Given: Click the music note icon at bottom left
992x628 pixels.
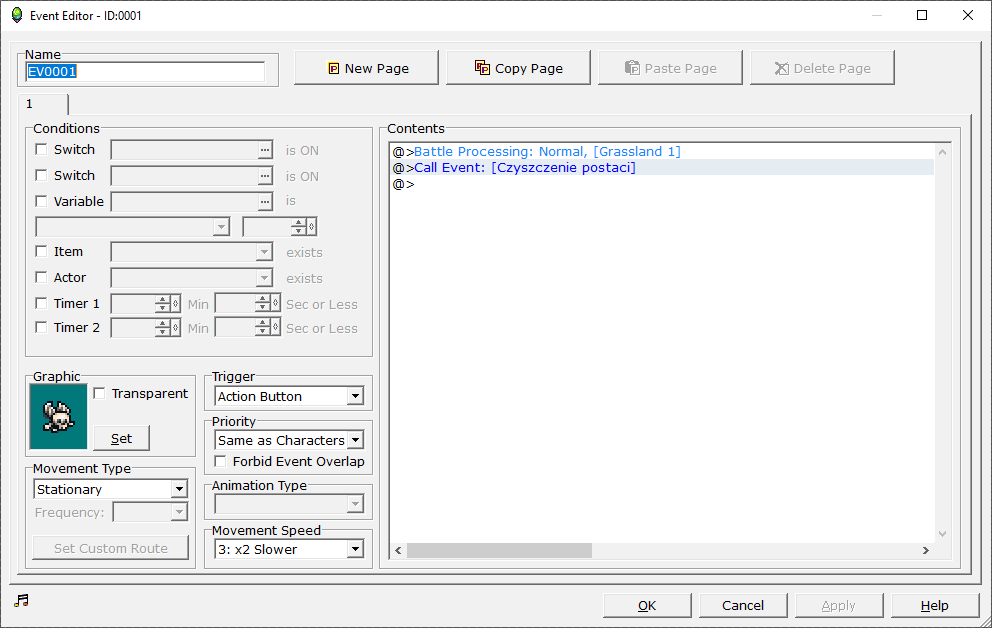Looking at the screenshot, I should pyautogui.click(x=22, y=600).
